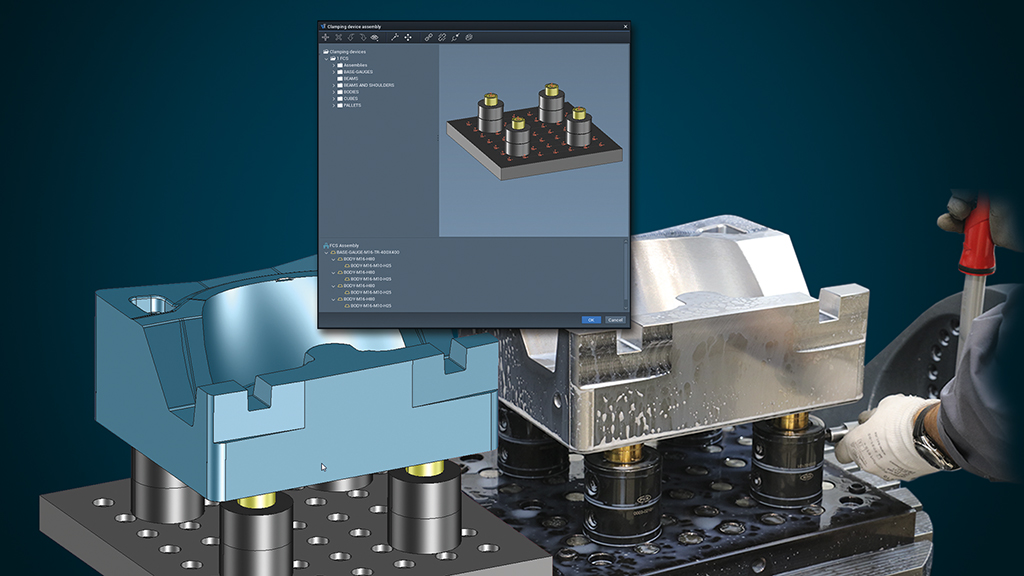
Task: Select the Assemblies label in tree
Action: point(355,65)
